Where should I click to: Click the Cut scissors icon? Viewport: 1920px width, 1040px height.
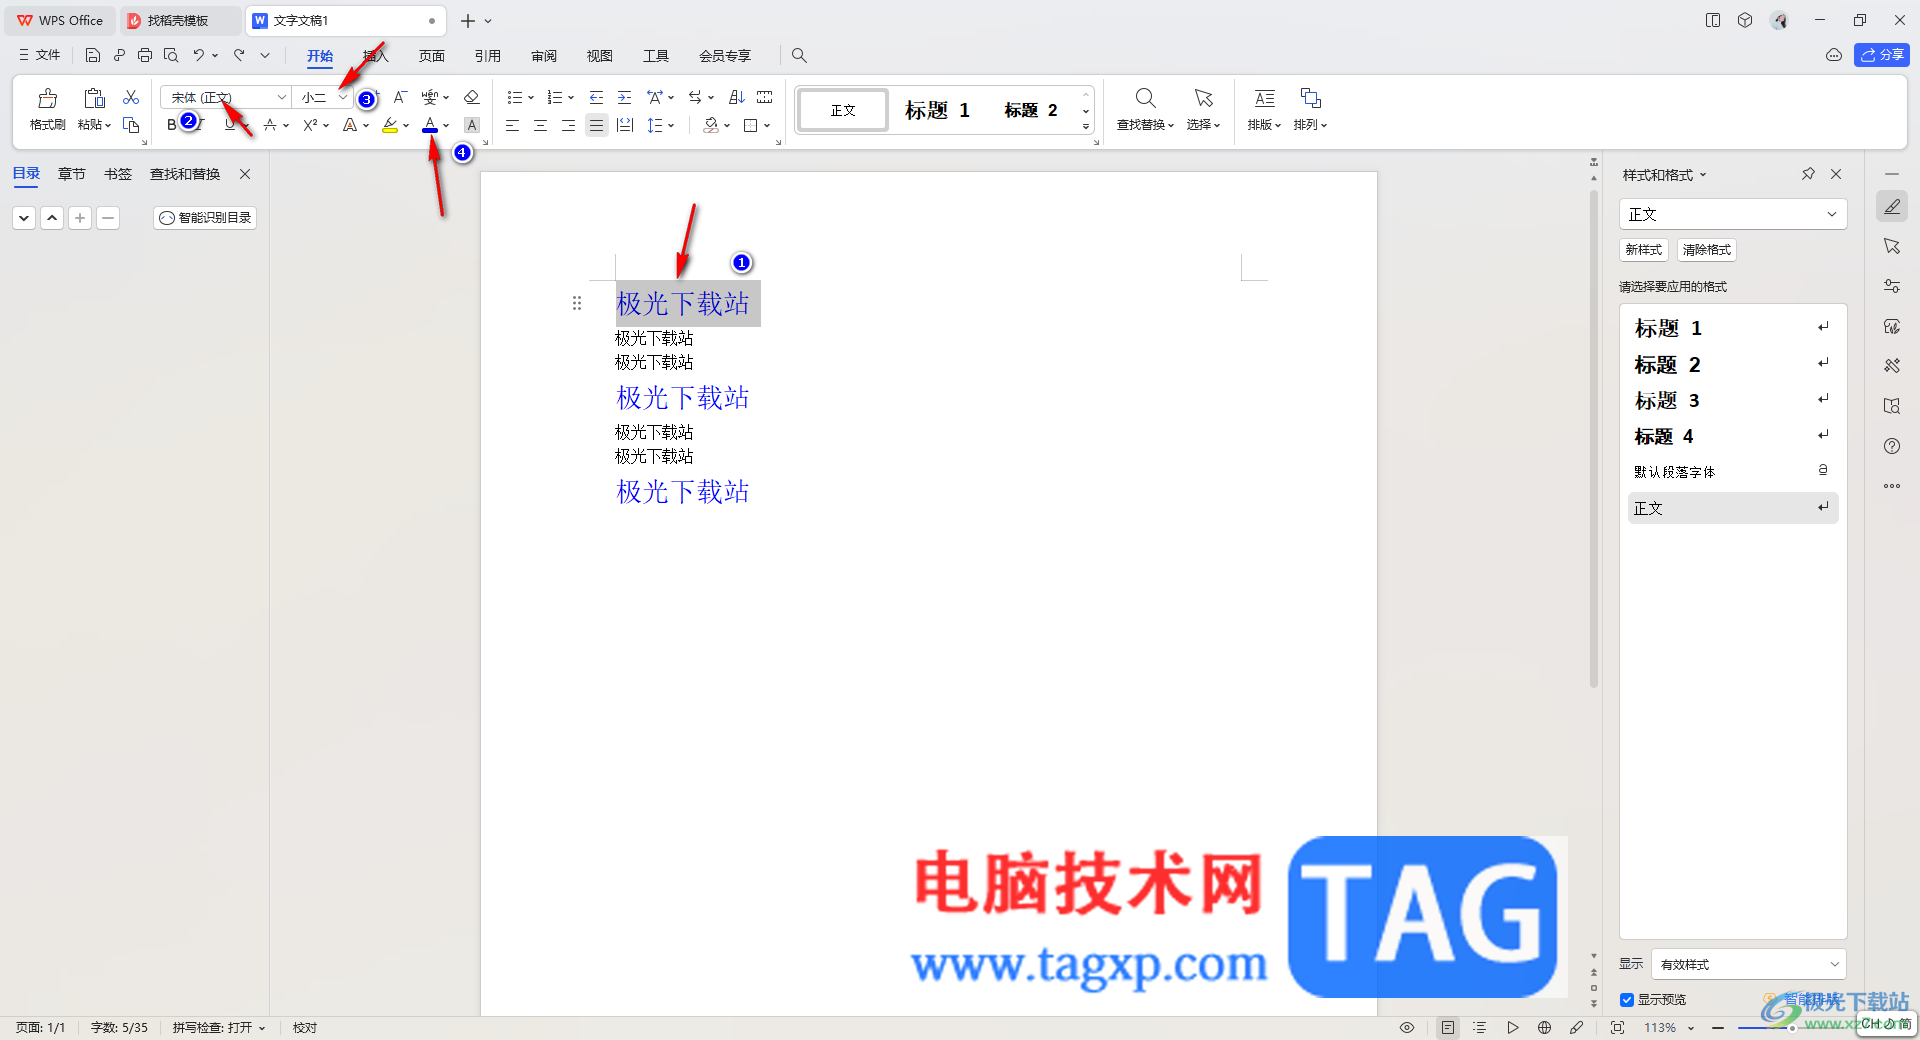(131, 97)
